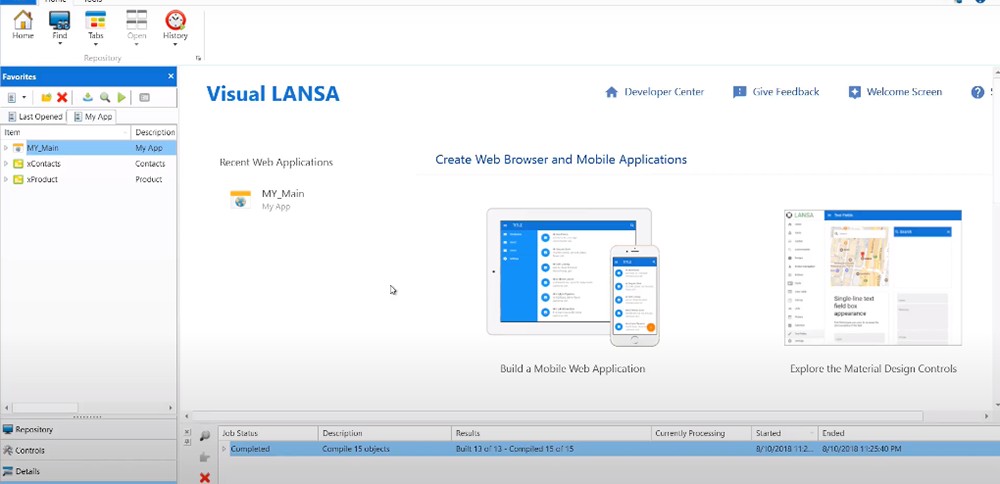The width and height of the screenshot is (1000, 484).
Task: Click the download/check-out icon in Favorites toolbar
Action: 87,97
